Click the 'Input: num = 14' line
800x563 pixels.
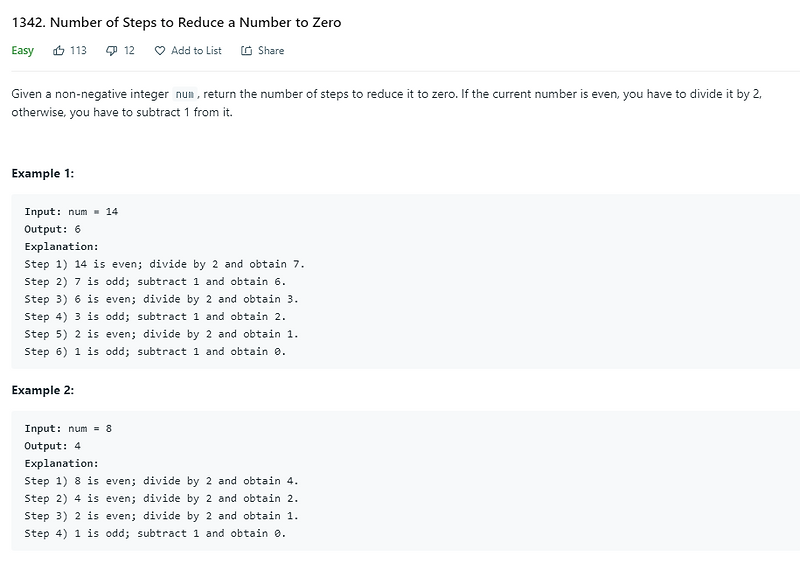click(71, 212)
